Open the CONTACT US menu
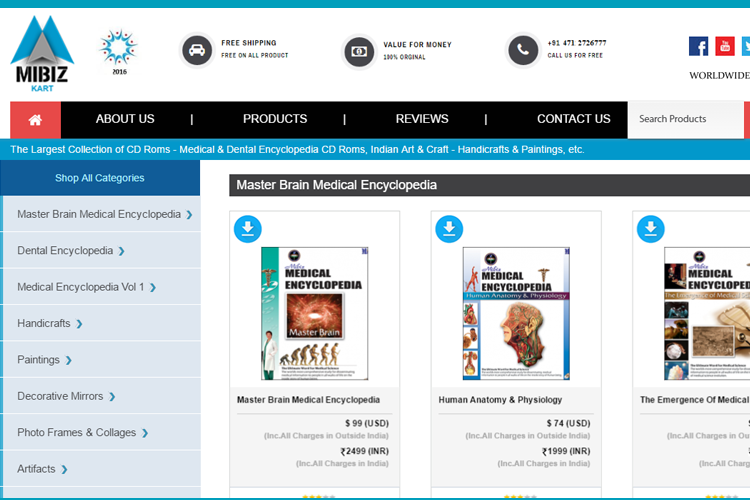The width and height of the screenshot is (750, 500). 574,119
